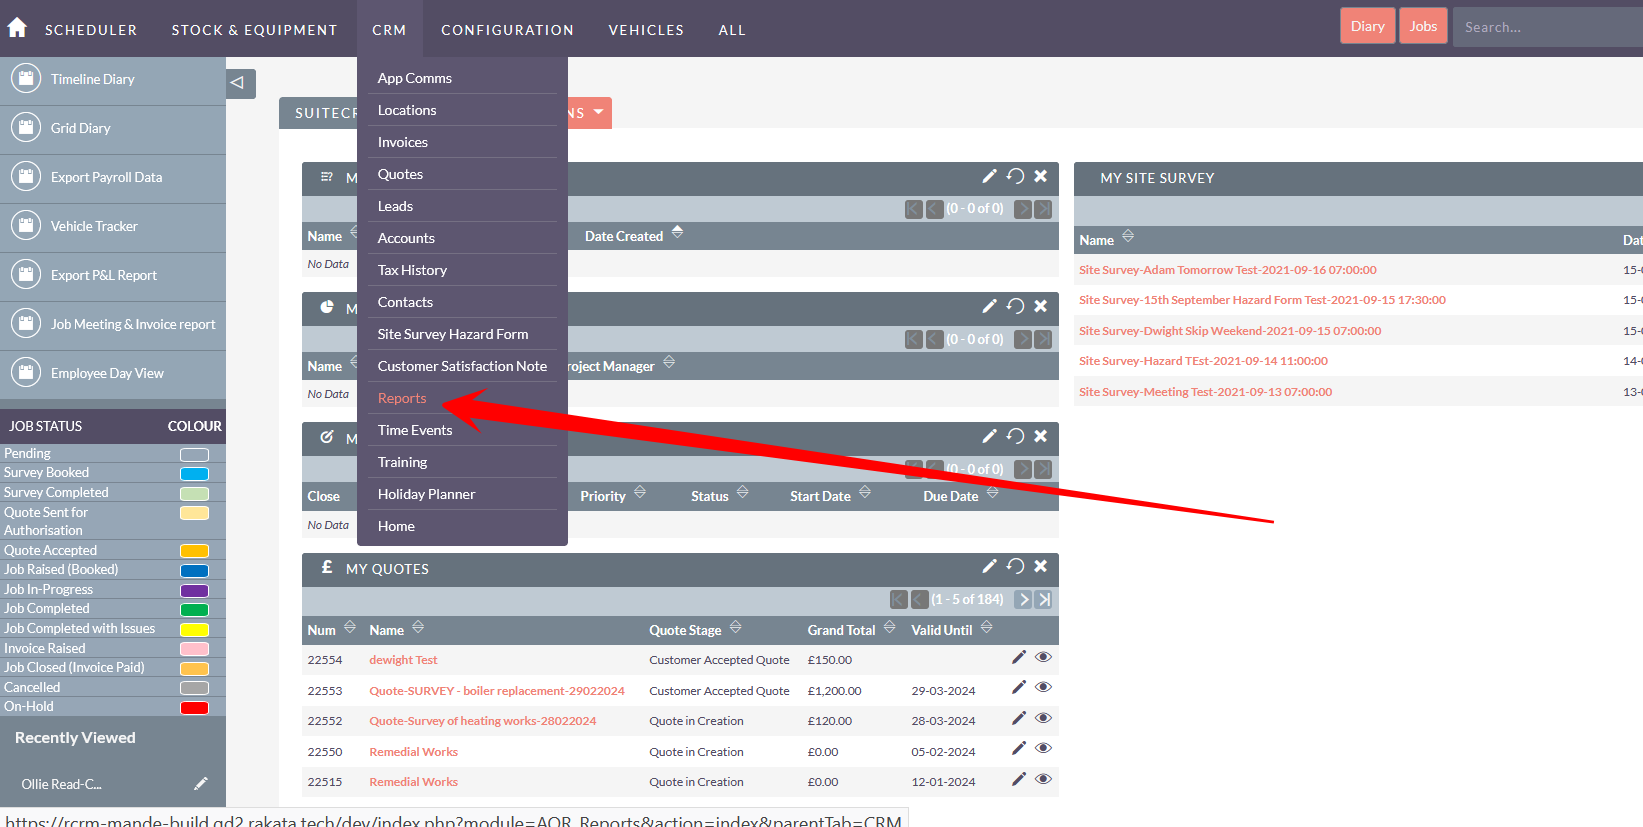
Task: View details of quote 22550 eye icon
Action: tap(1043, 748)
